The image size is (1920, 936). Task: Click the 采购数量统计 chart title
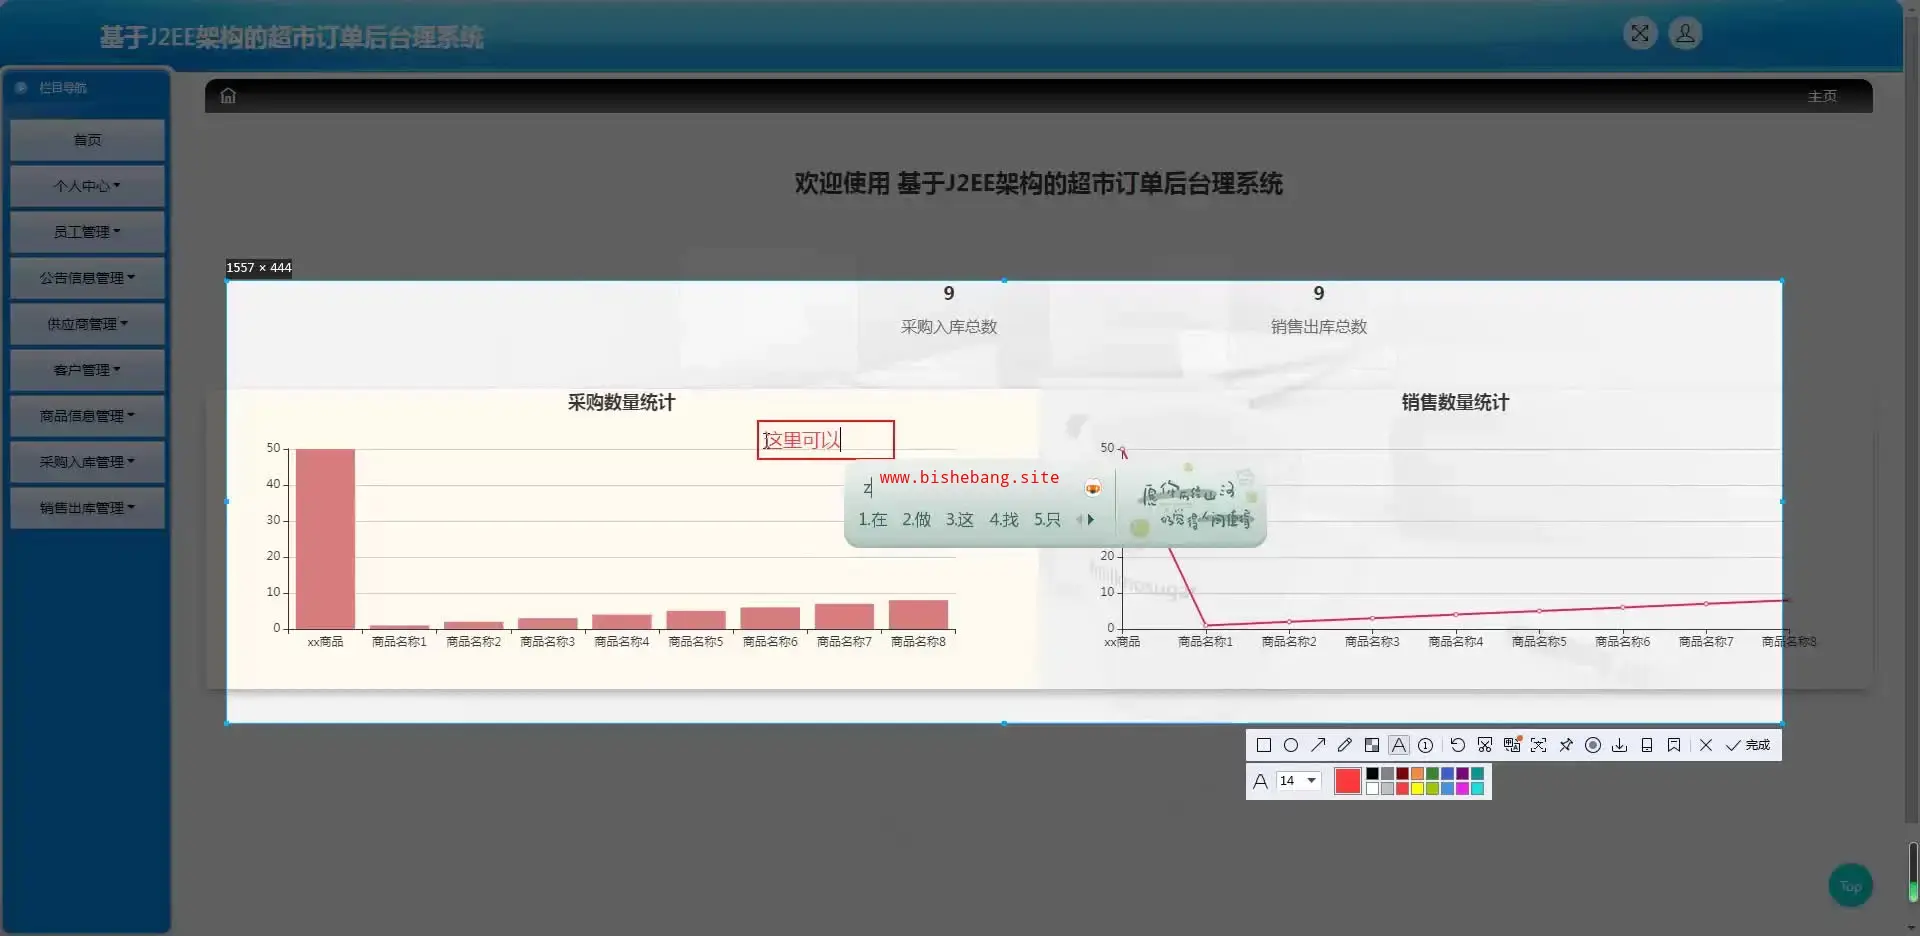click(621, 402)
